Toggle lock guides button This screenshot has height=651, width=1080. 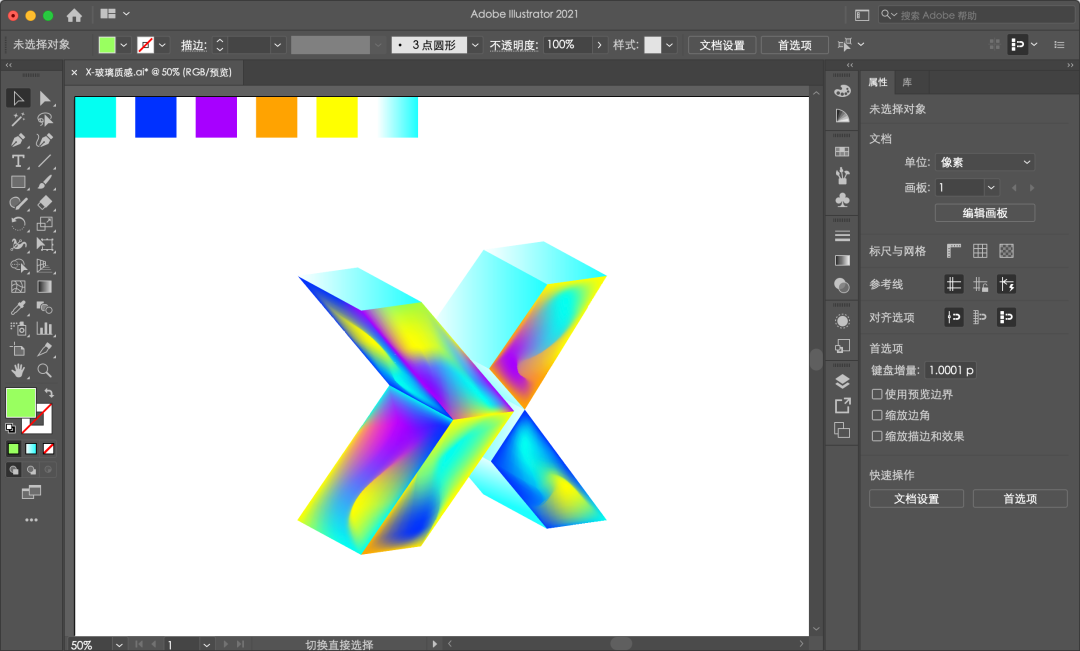click(980, 284)
